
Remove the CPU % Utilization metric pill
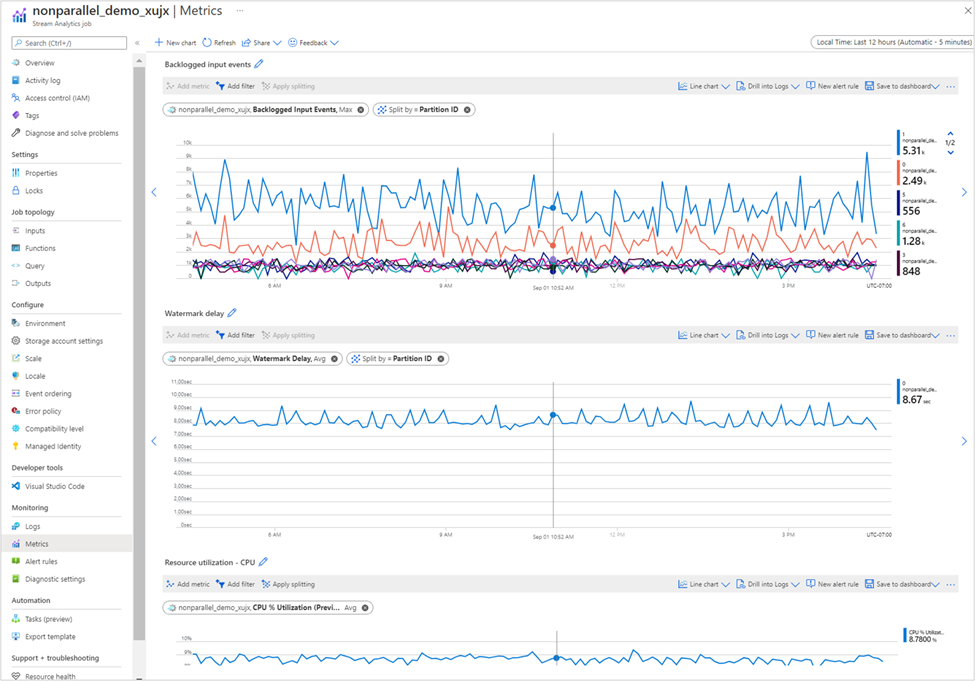365,608
